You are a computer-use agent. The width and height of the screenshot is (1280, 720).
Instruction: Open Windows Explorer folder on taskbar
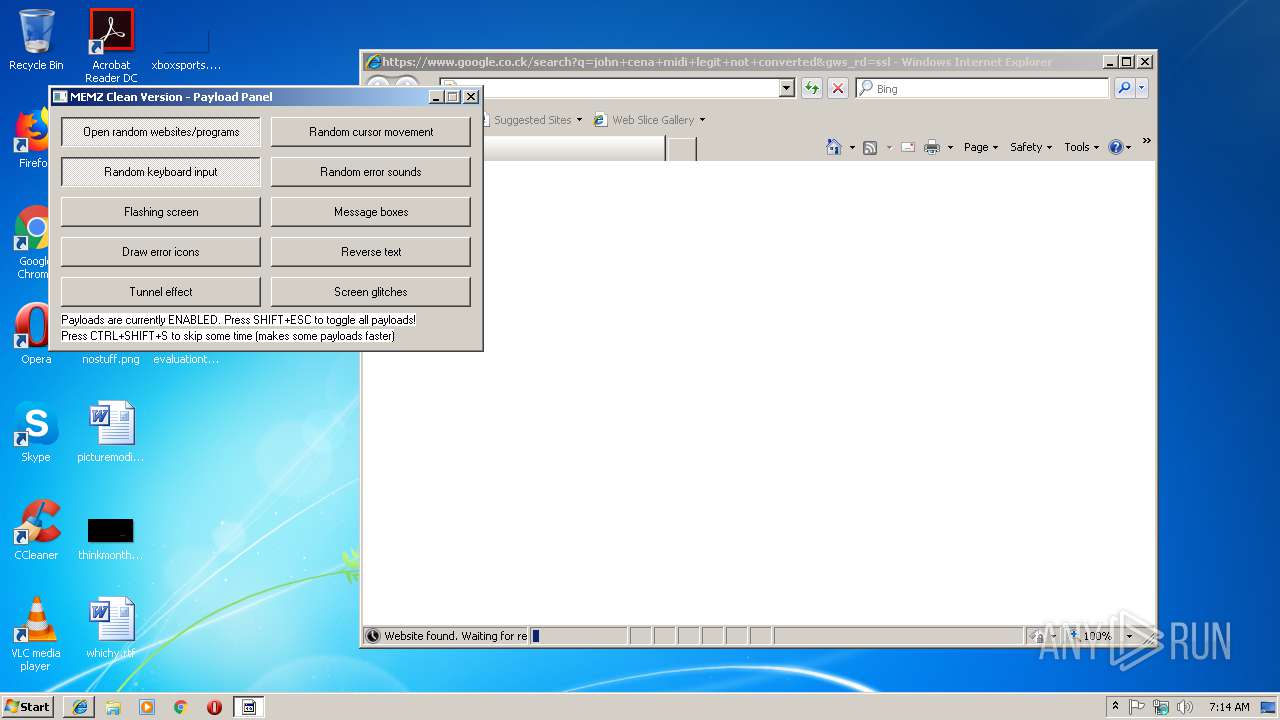pyautogui.click(x=113, y=707)
